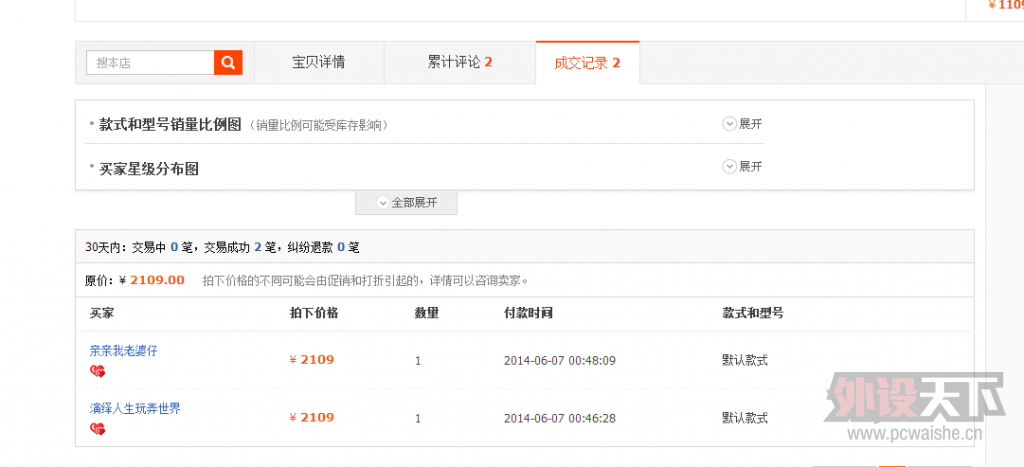Open buyer profile 演绎人生玩弄世界

(x=134, y=409)
